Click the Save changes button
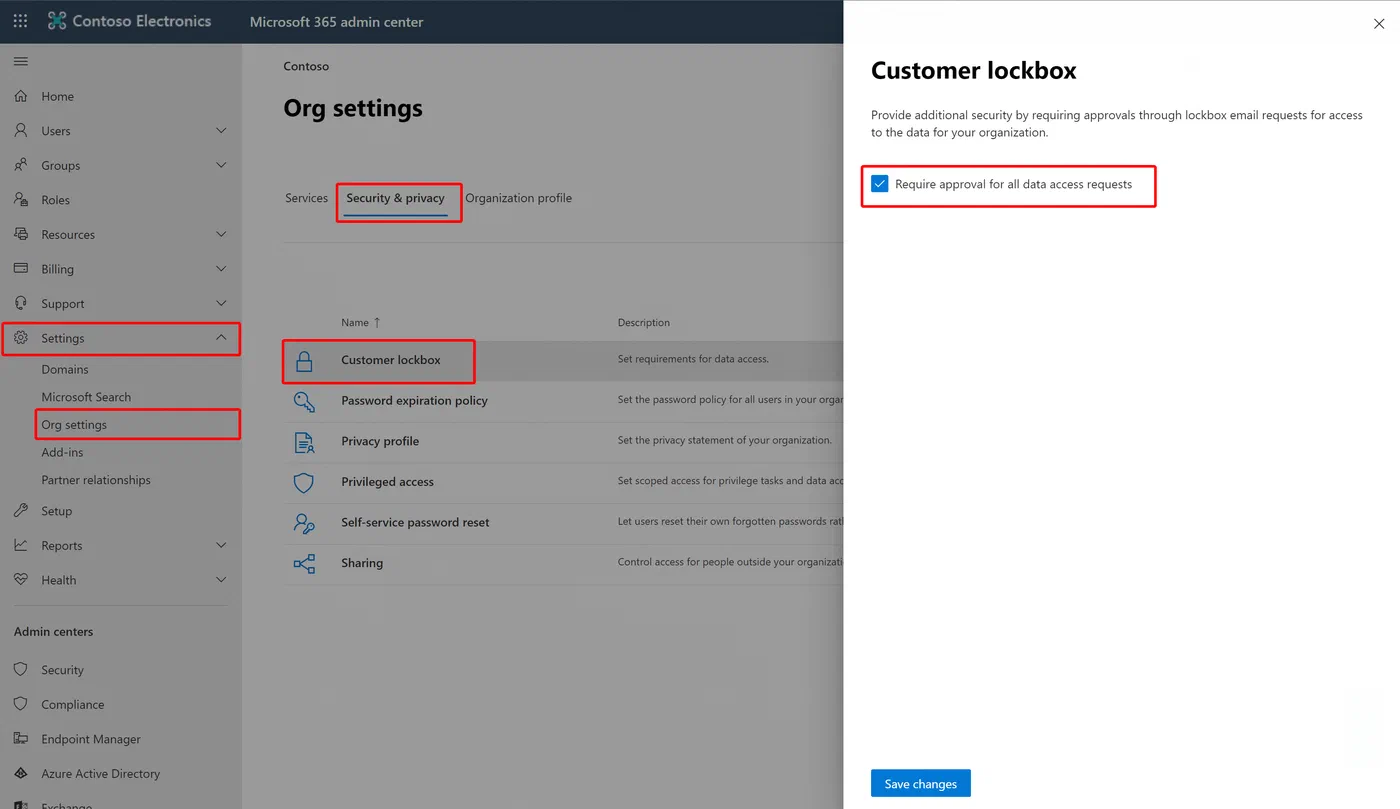Viewport: 1400px width, 809px height. click(x=921, y=784)
